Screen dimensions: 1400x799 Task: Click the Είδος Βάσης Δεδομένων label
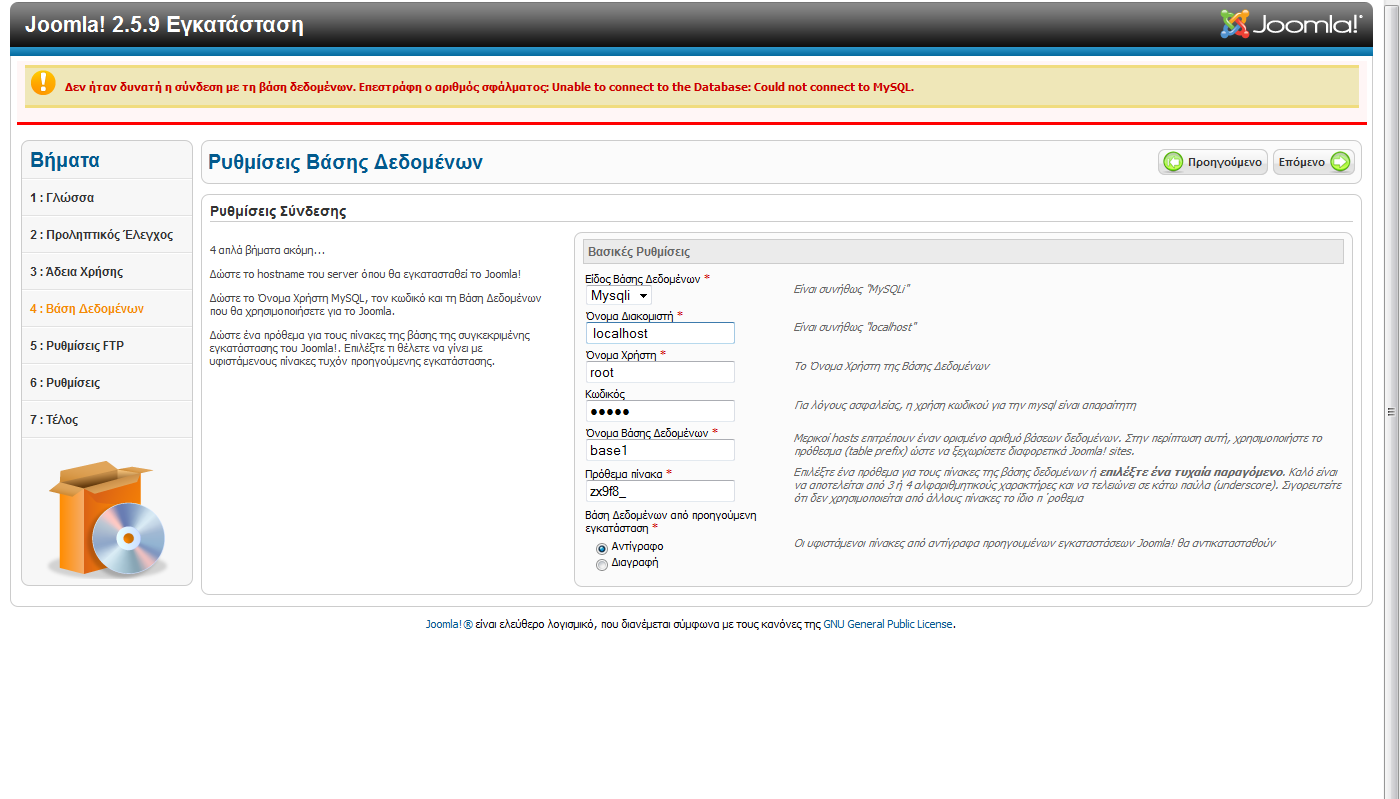(x=643, y=279)
